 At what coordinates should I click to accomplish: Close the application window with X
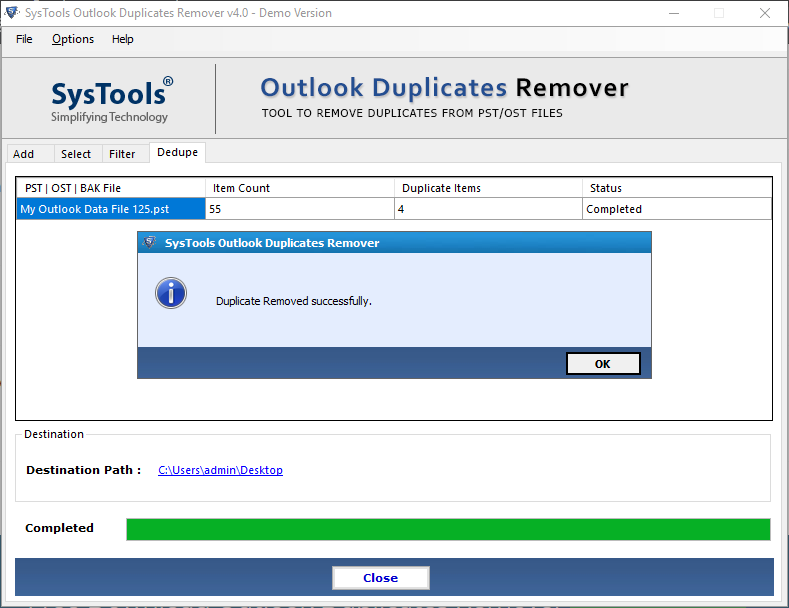tap(765, 13)
